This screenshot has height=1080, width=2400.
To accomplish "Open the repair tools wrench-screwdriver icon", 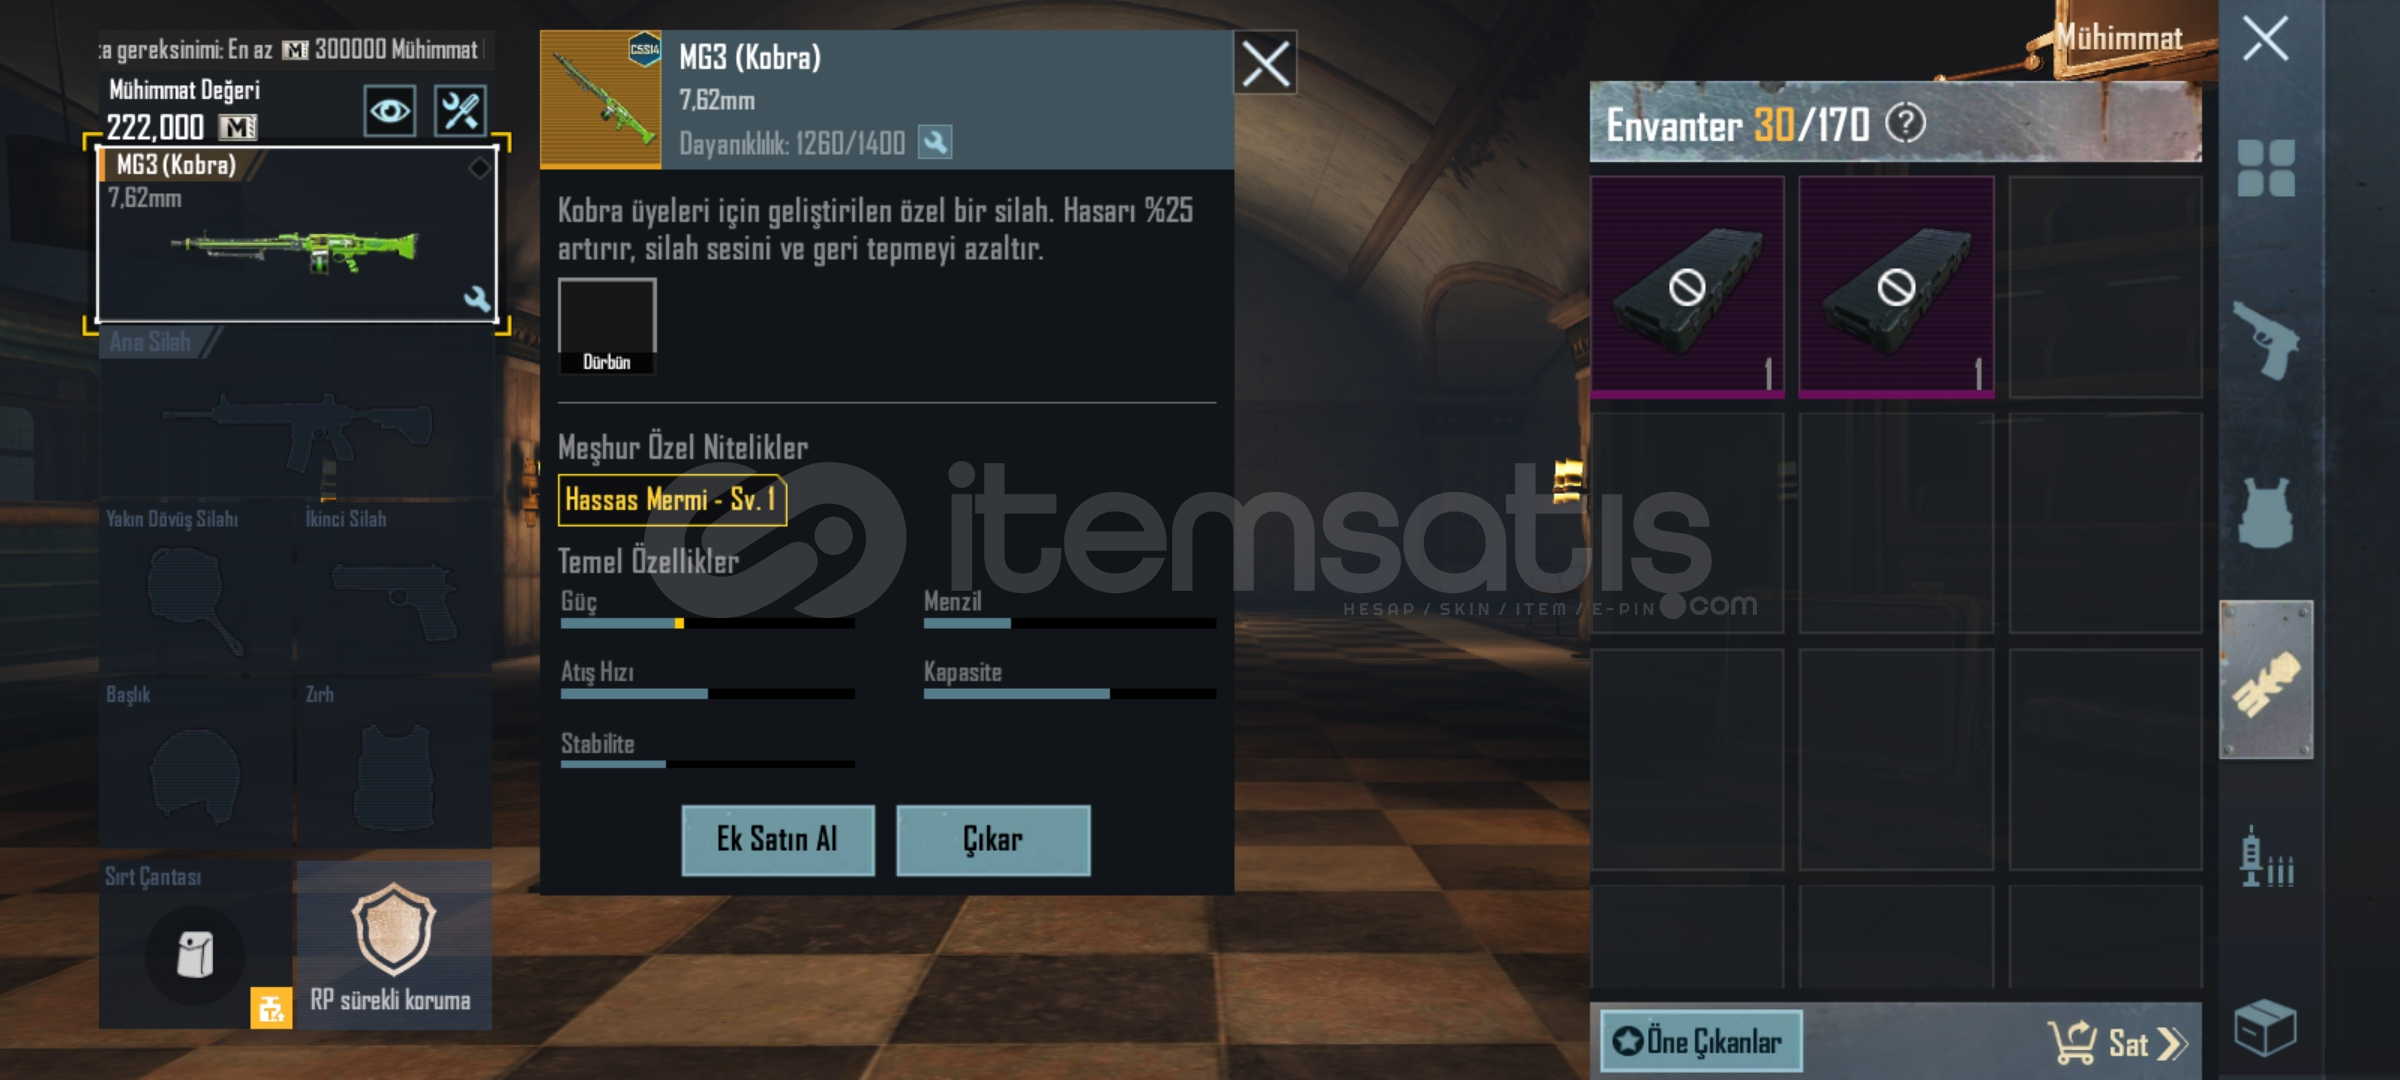I will [460, 110].
